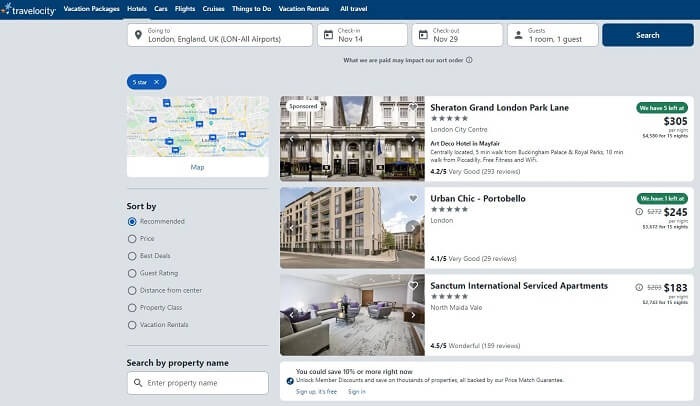
Task: Open the Check-out date picker
Action: tap(458, 35)
